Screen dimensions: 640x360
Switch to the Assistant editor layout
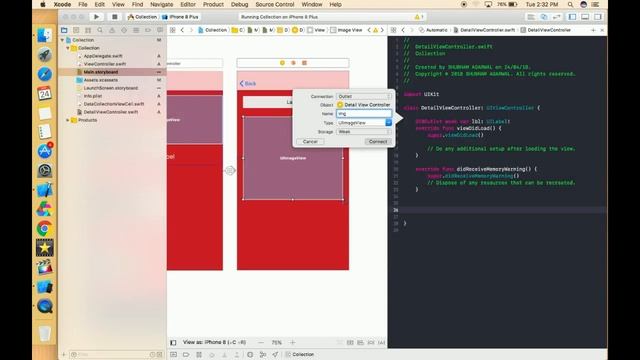pyautogui.click(x=544, y=17)
